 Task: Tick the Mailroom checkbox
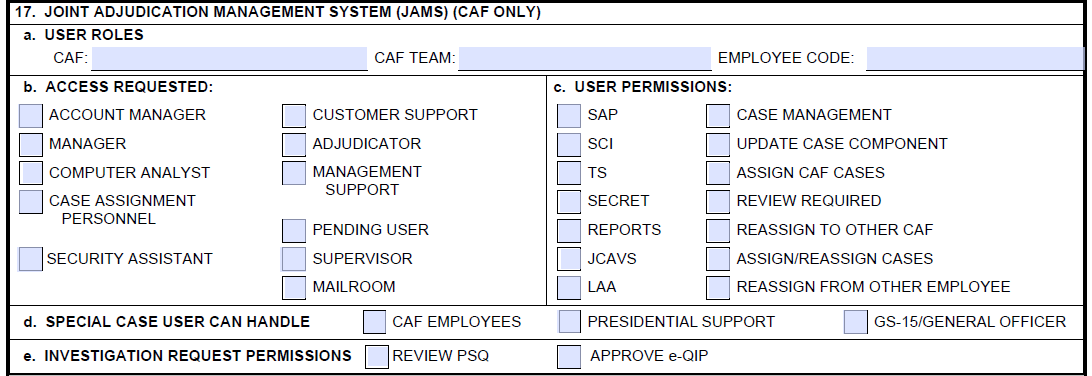click(x=294, y=287)
